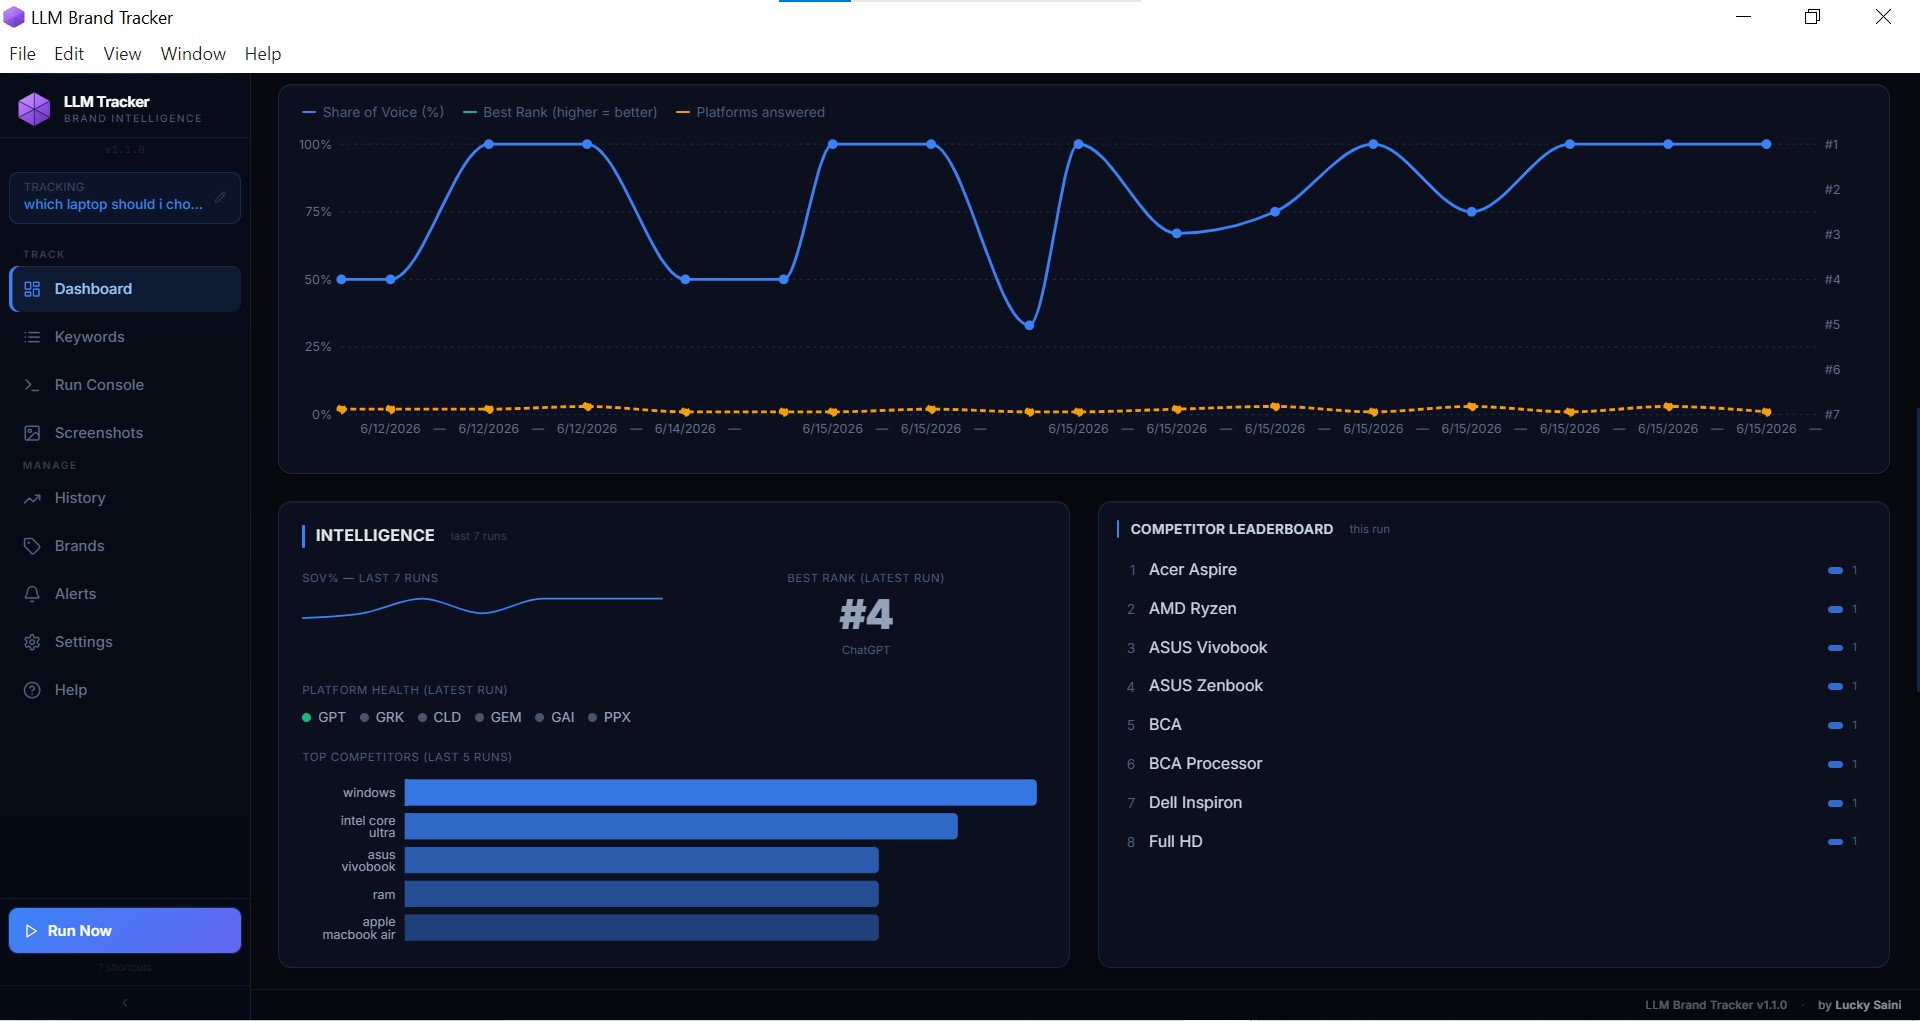Click the Screenshots image icon
This screenshot has width=1920, height=1021.
click(32, 433)
